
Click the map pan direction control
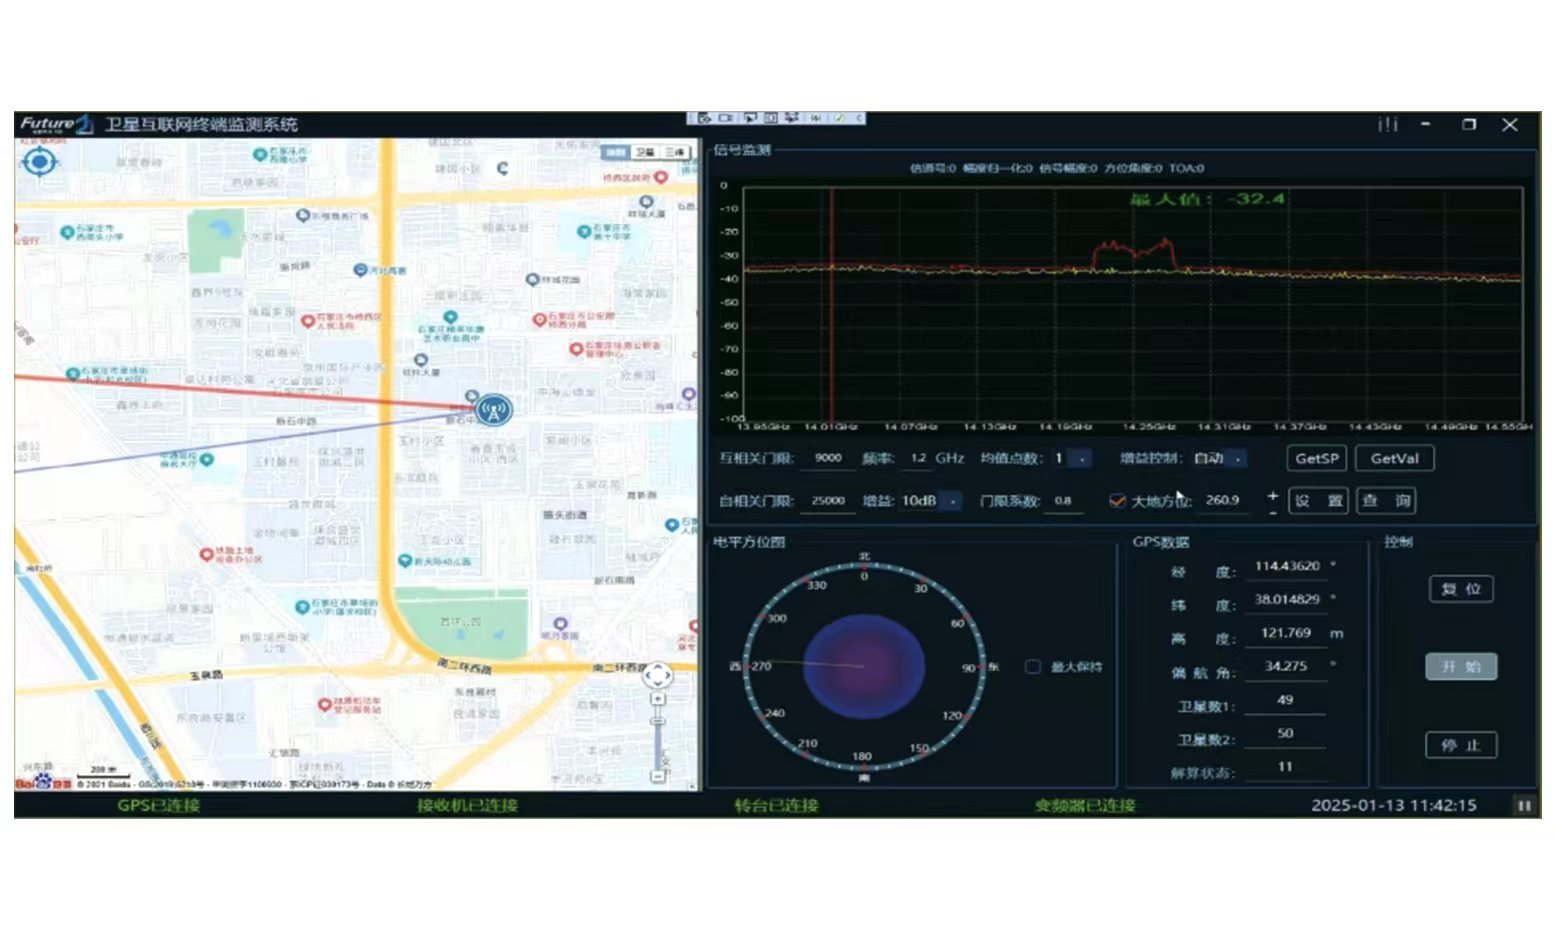(657, 675)
